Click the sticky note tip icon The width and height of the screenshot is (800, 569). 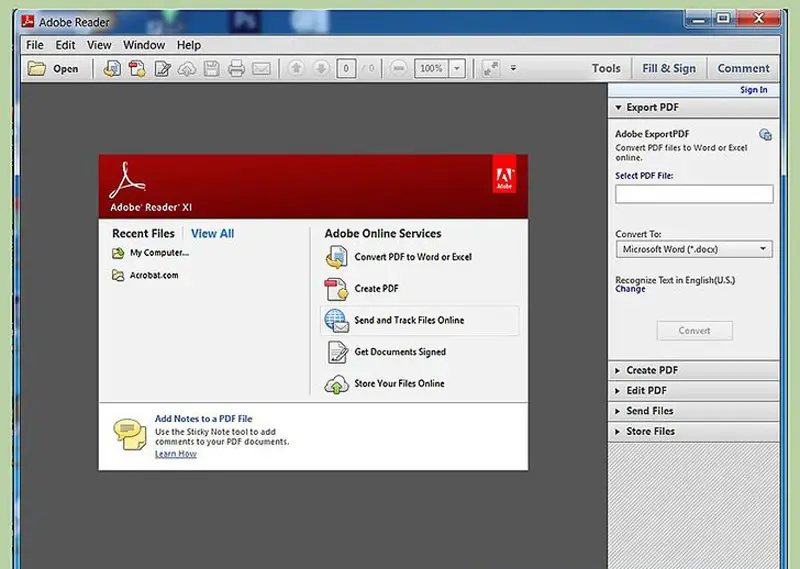pyautogui.click(x=130, y=434)
